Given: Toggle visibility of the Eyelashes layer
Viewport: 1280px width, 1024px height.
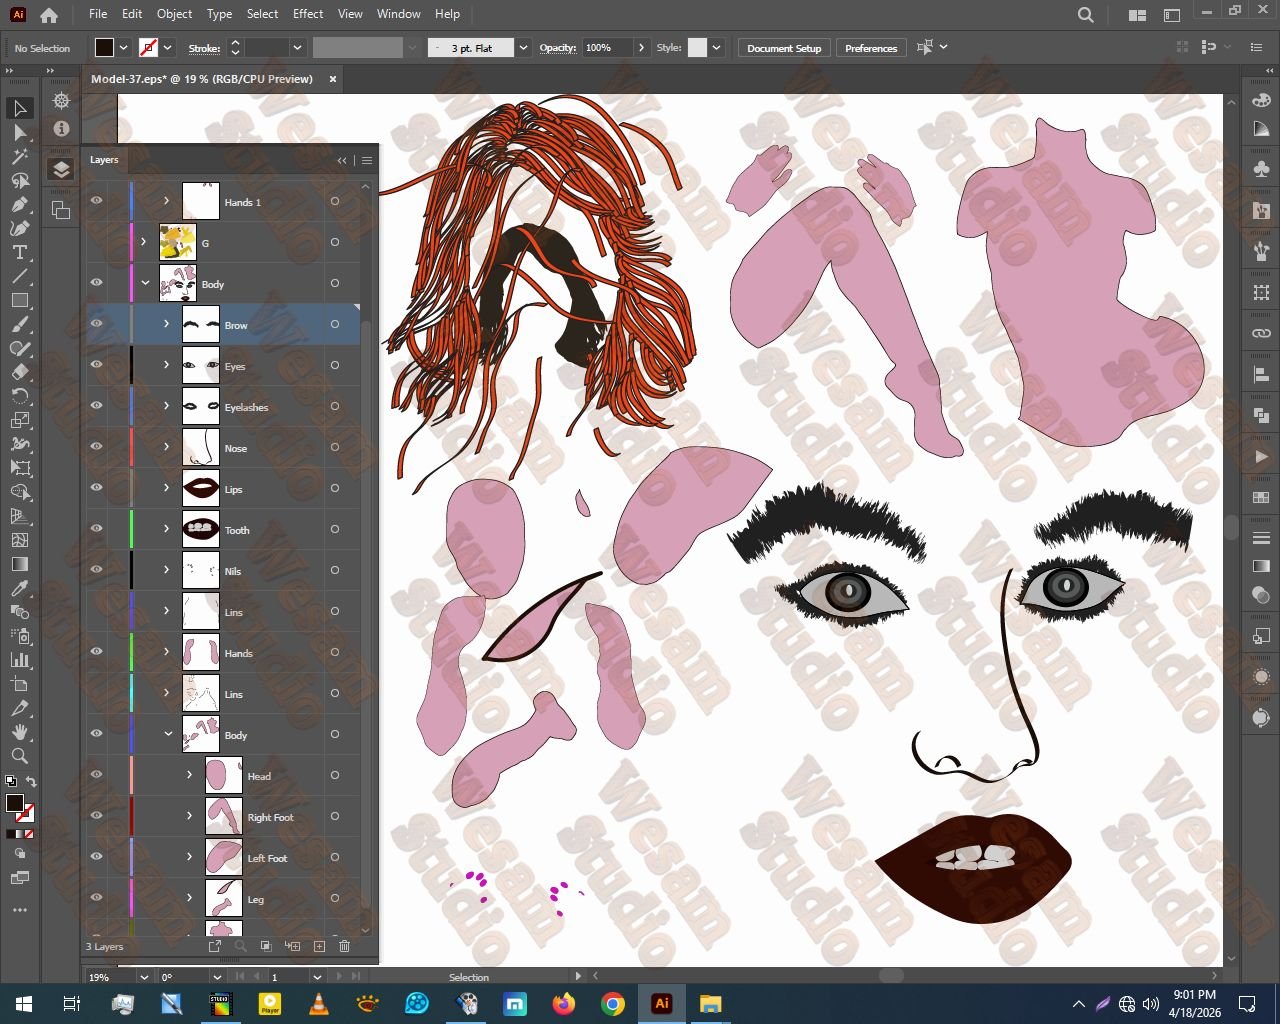Looking at the screenshot, I should tap(96, 406).
